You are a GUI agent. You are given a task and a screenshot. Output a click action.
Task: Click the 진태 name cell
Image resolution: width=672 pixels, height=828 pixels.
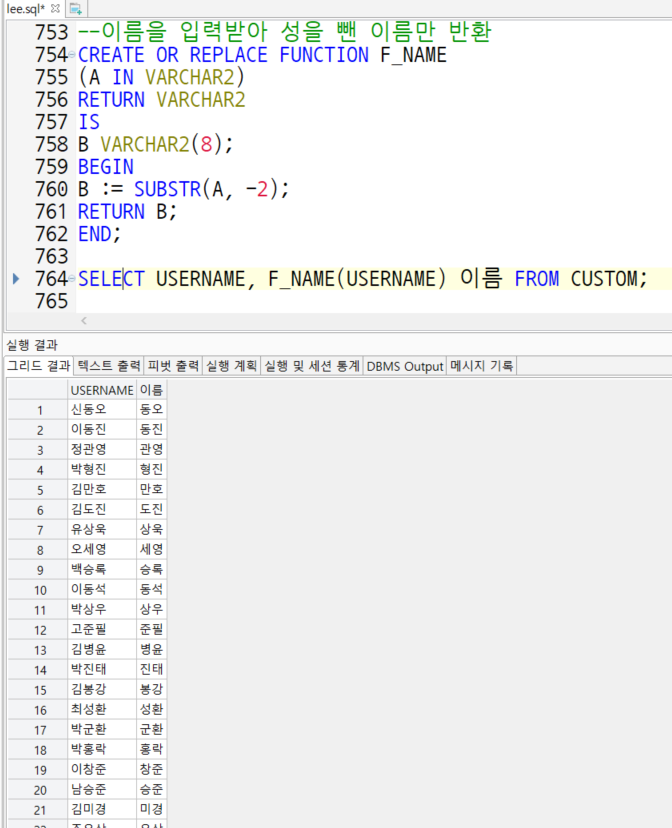tap(152, 670)
